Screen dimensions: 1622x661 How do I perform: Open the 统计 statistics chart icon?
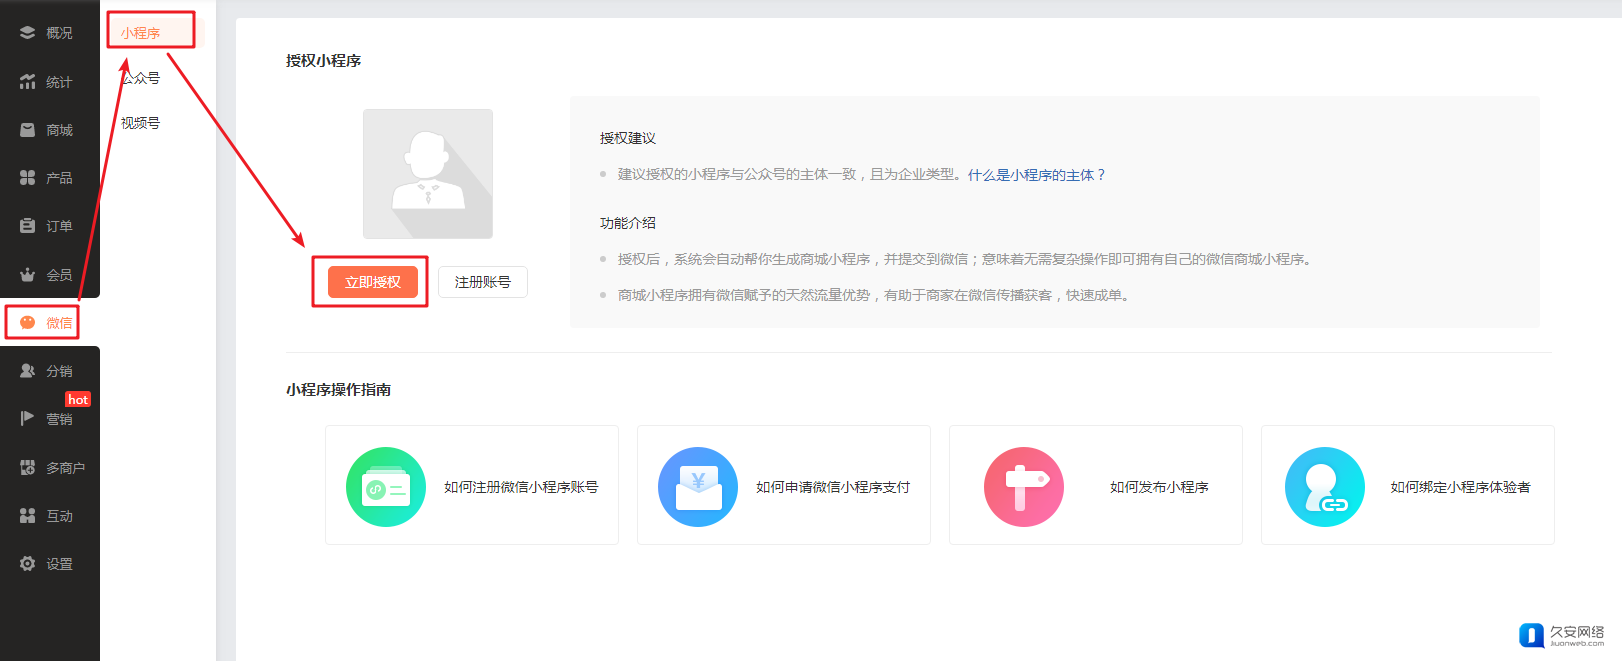click(27, 82)
